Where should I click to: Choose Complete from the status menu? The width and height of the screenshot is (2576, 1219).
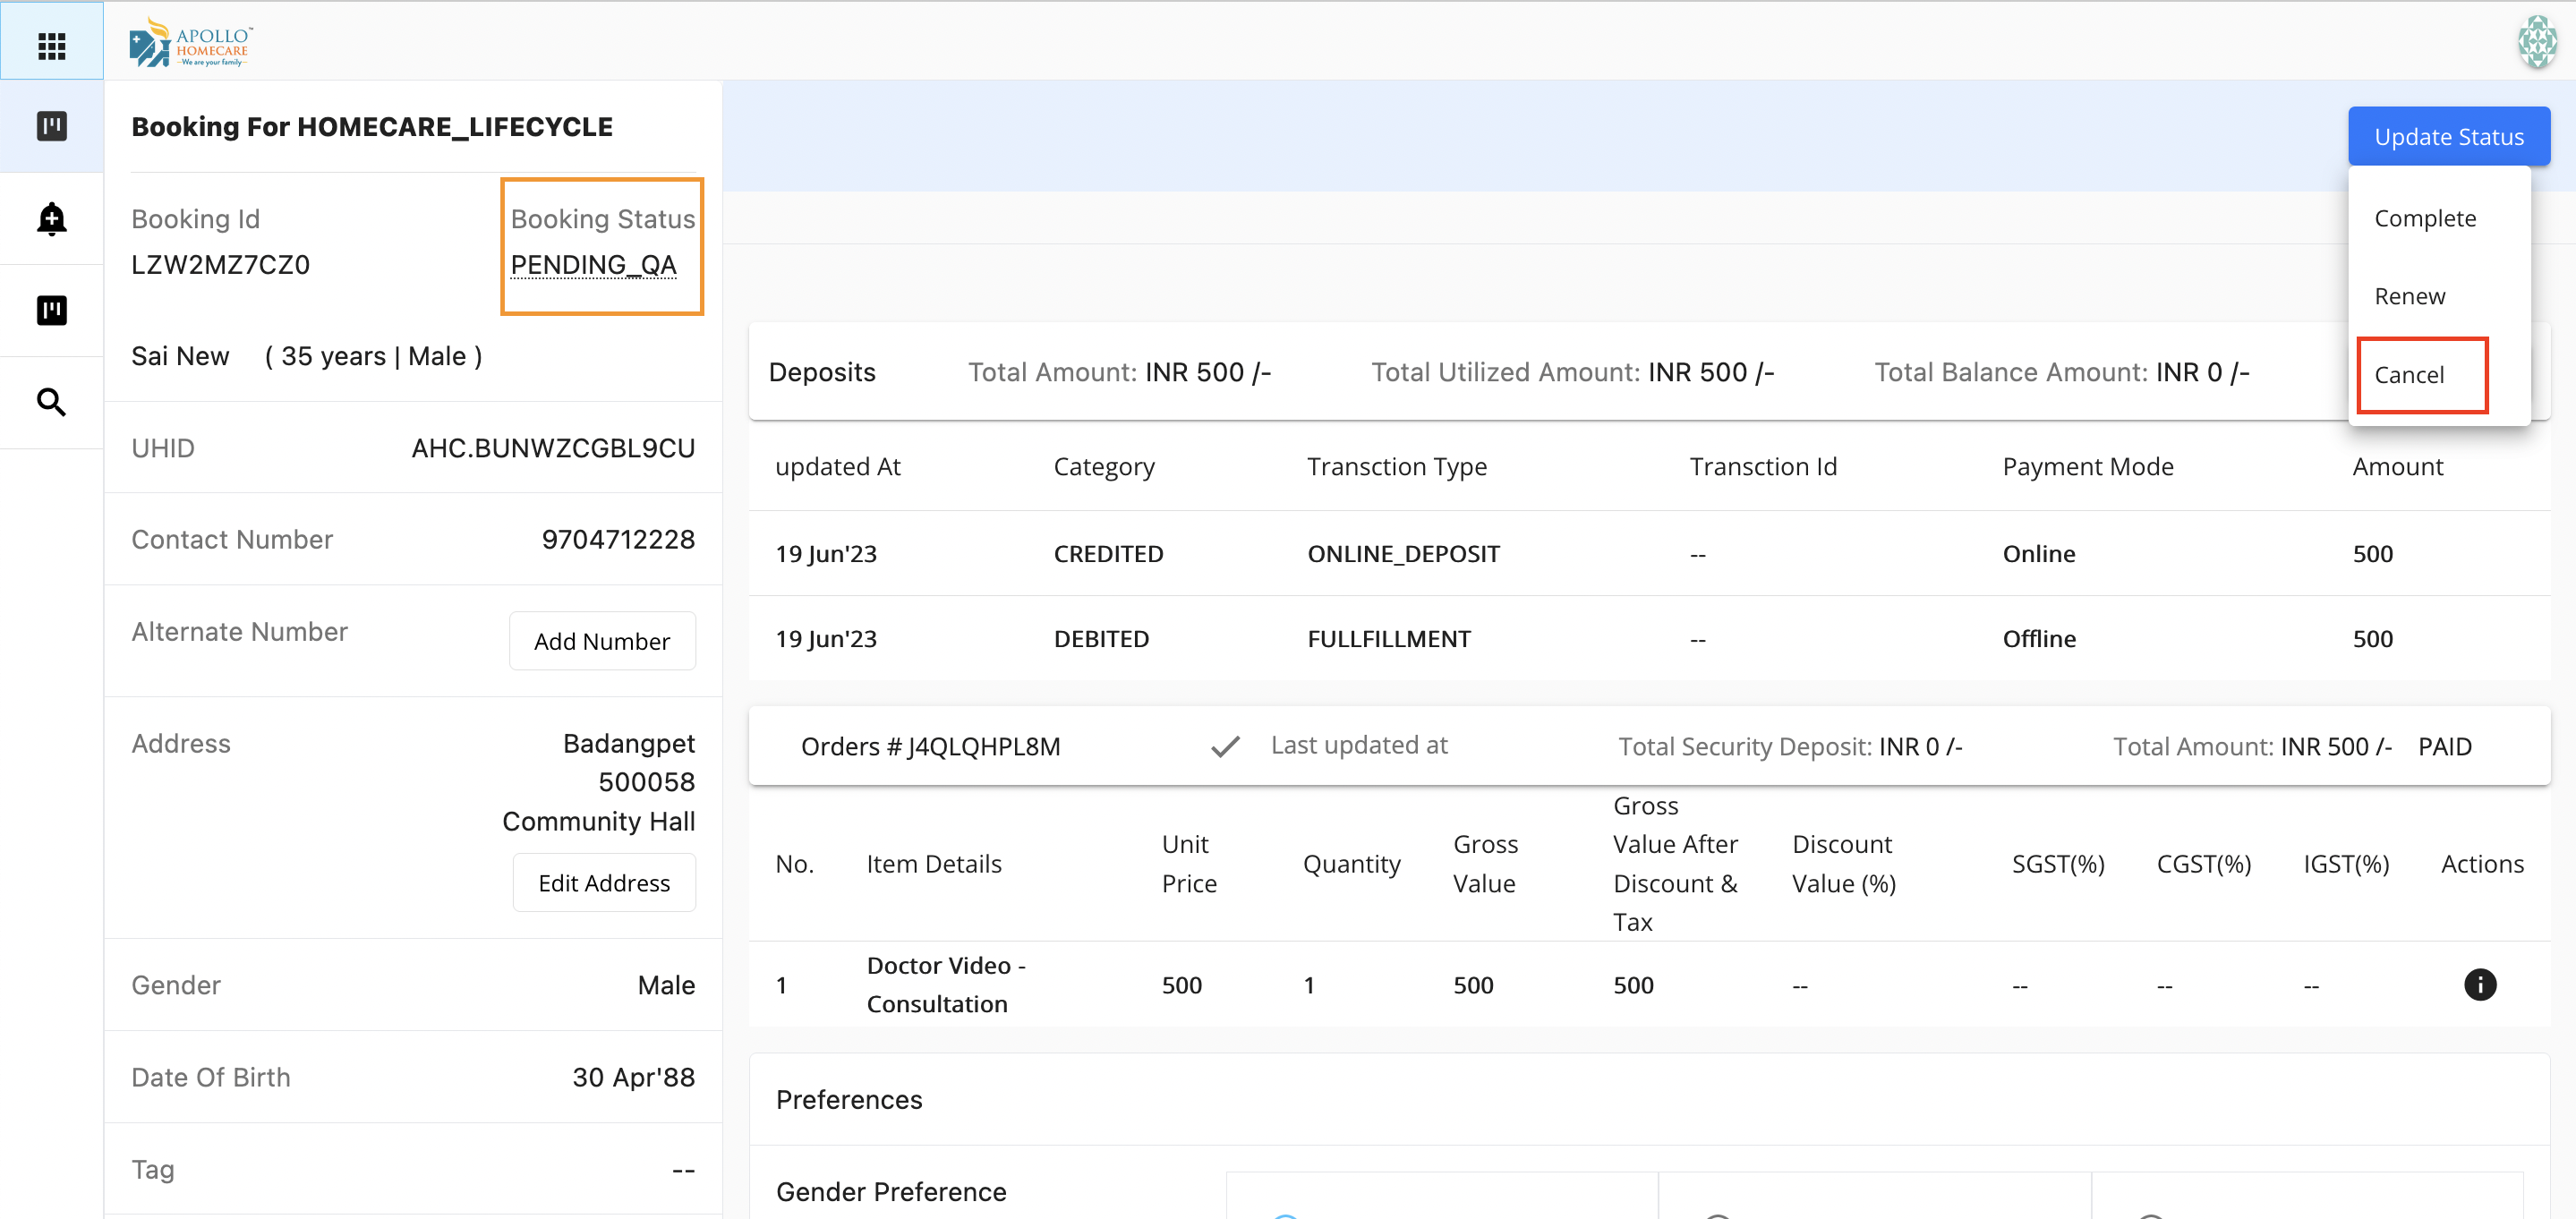pyautogui.click(x=2424, y=218)
